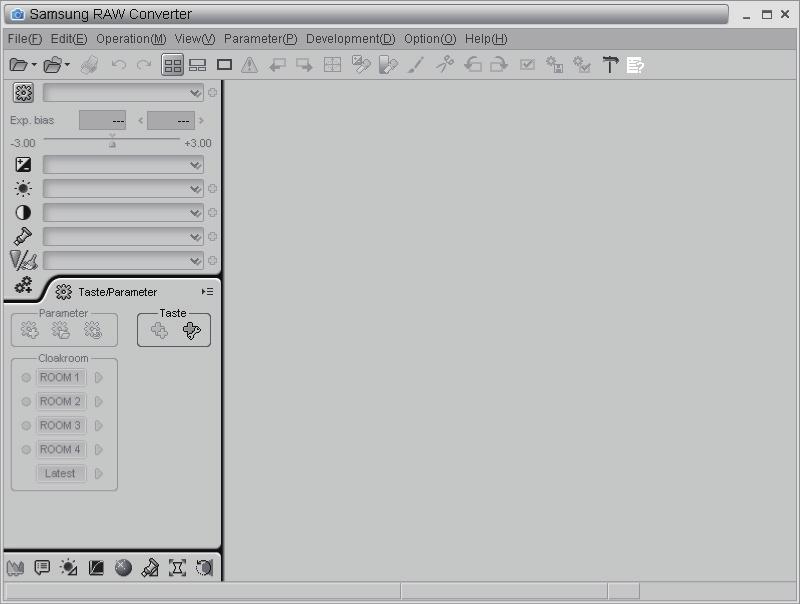This screenshot has width=800, height=604.
Task: Select the ROOM 1 radio button
Action: tap(26, 378)
